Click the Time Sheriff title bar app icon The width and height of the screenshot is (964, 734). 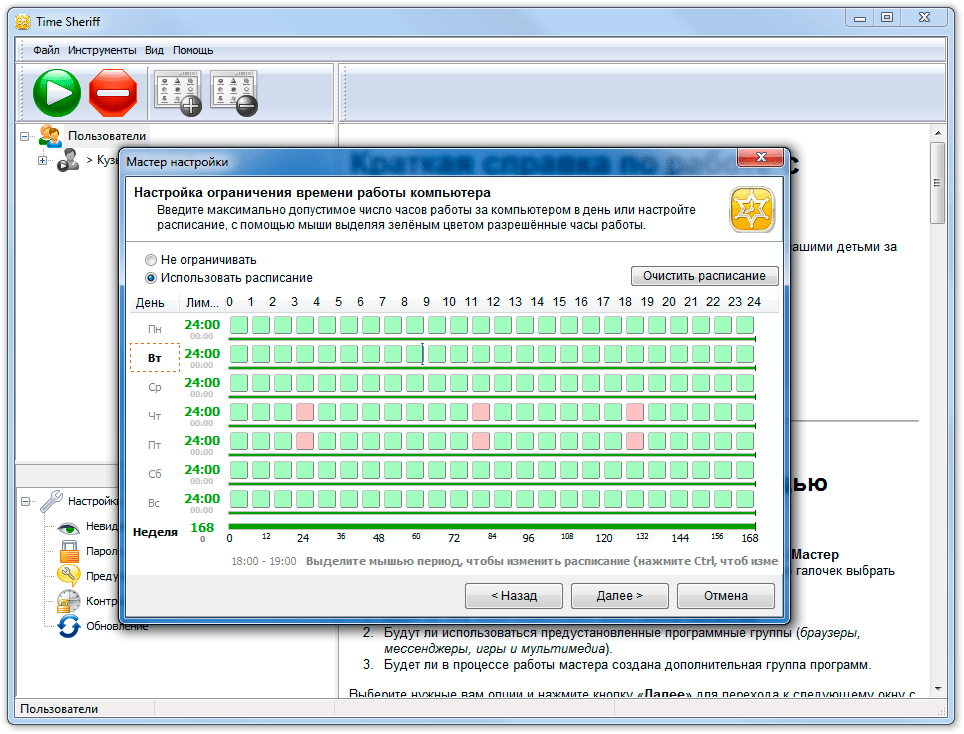click(23, 22)
